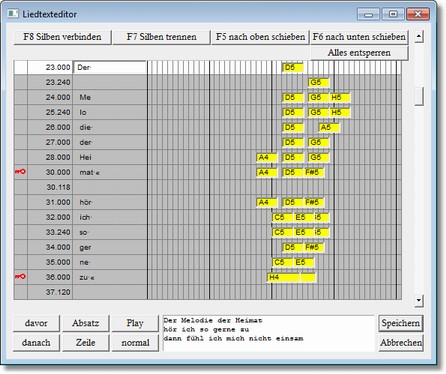Click the lyrics text box at the bottom
Screen dimensions: 446x374
coord(269,333)
